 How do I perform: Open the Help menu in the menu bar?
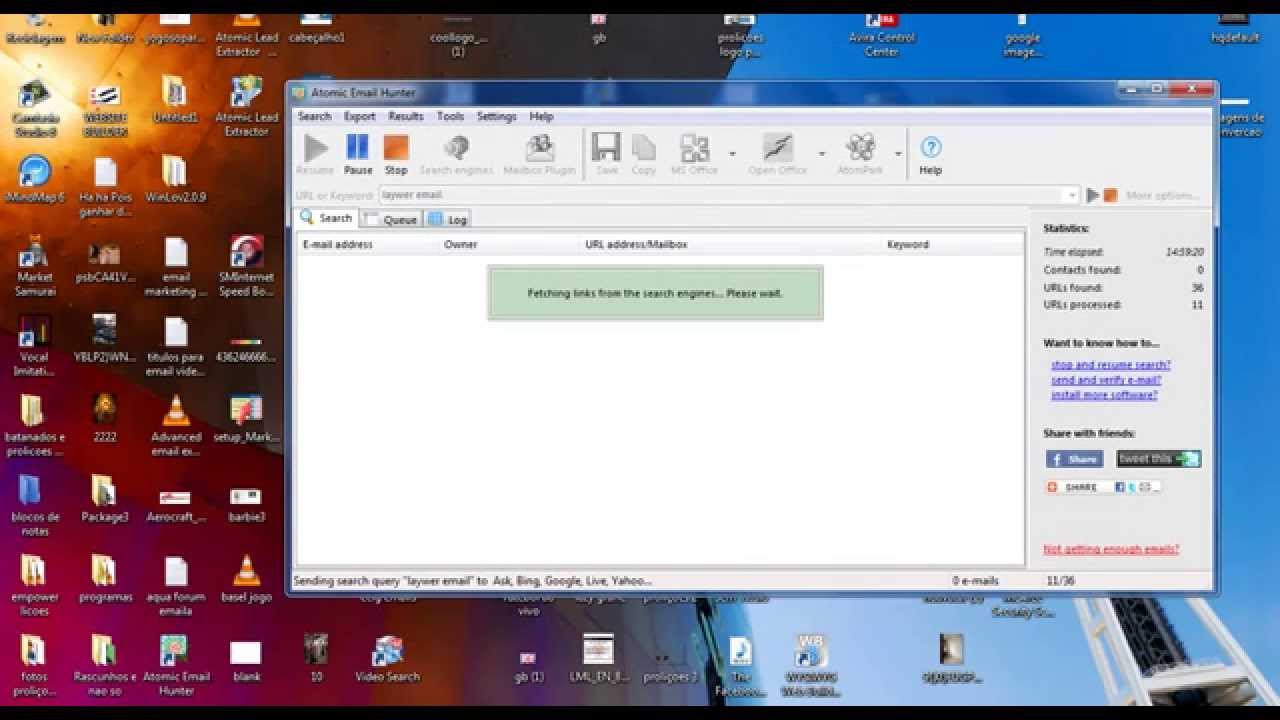coord(541,116)
